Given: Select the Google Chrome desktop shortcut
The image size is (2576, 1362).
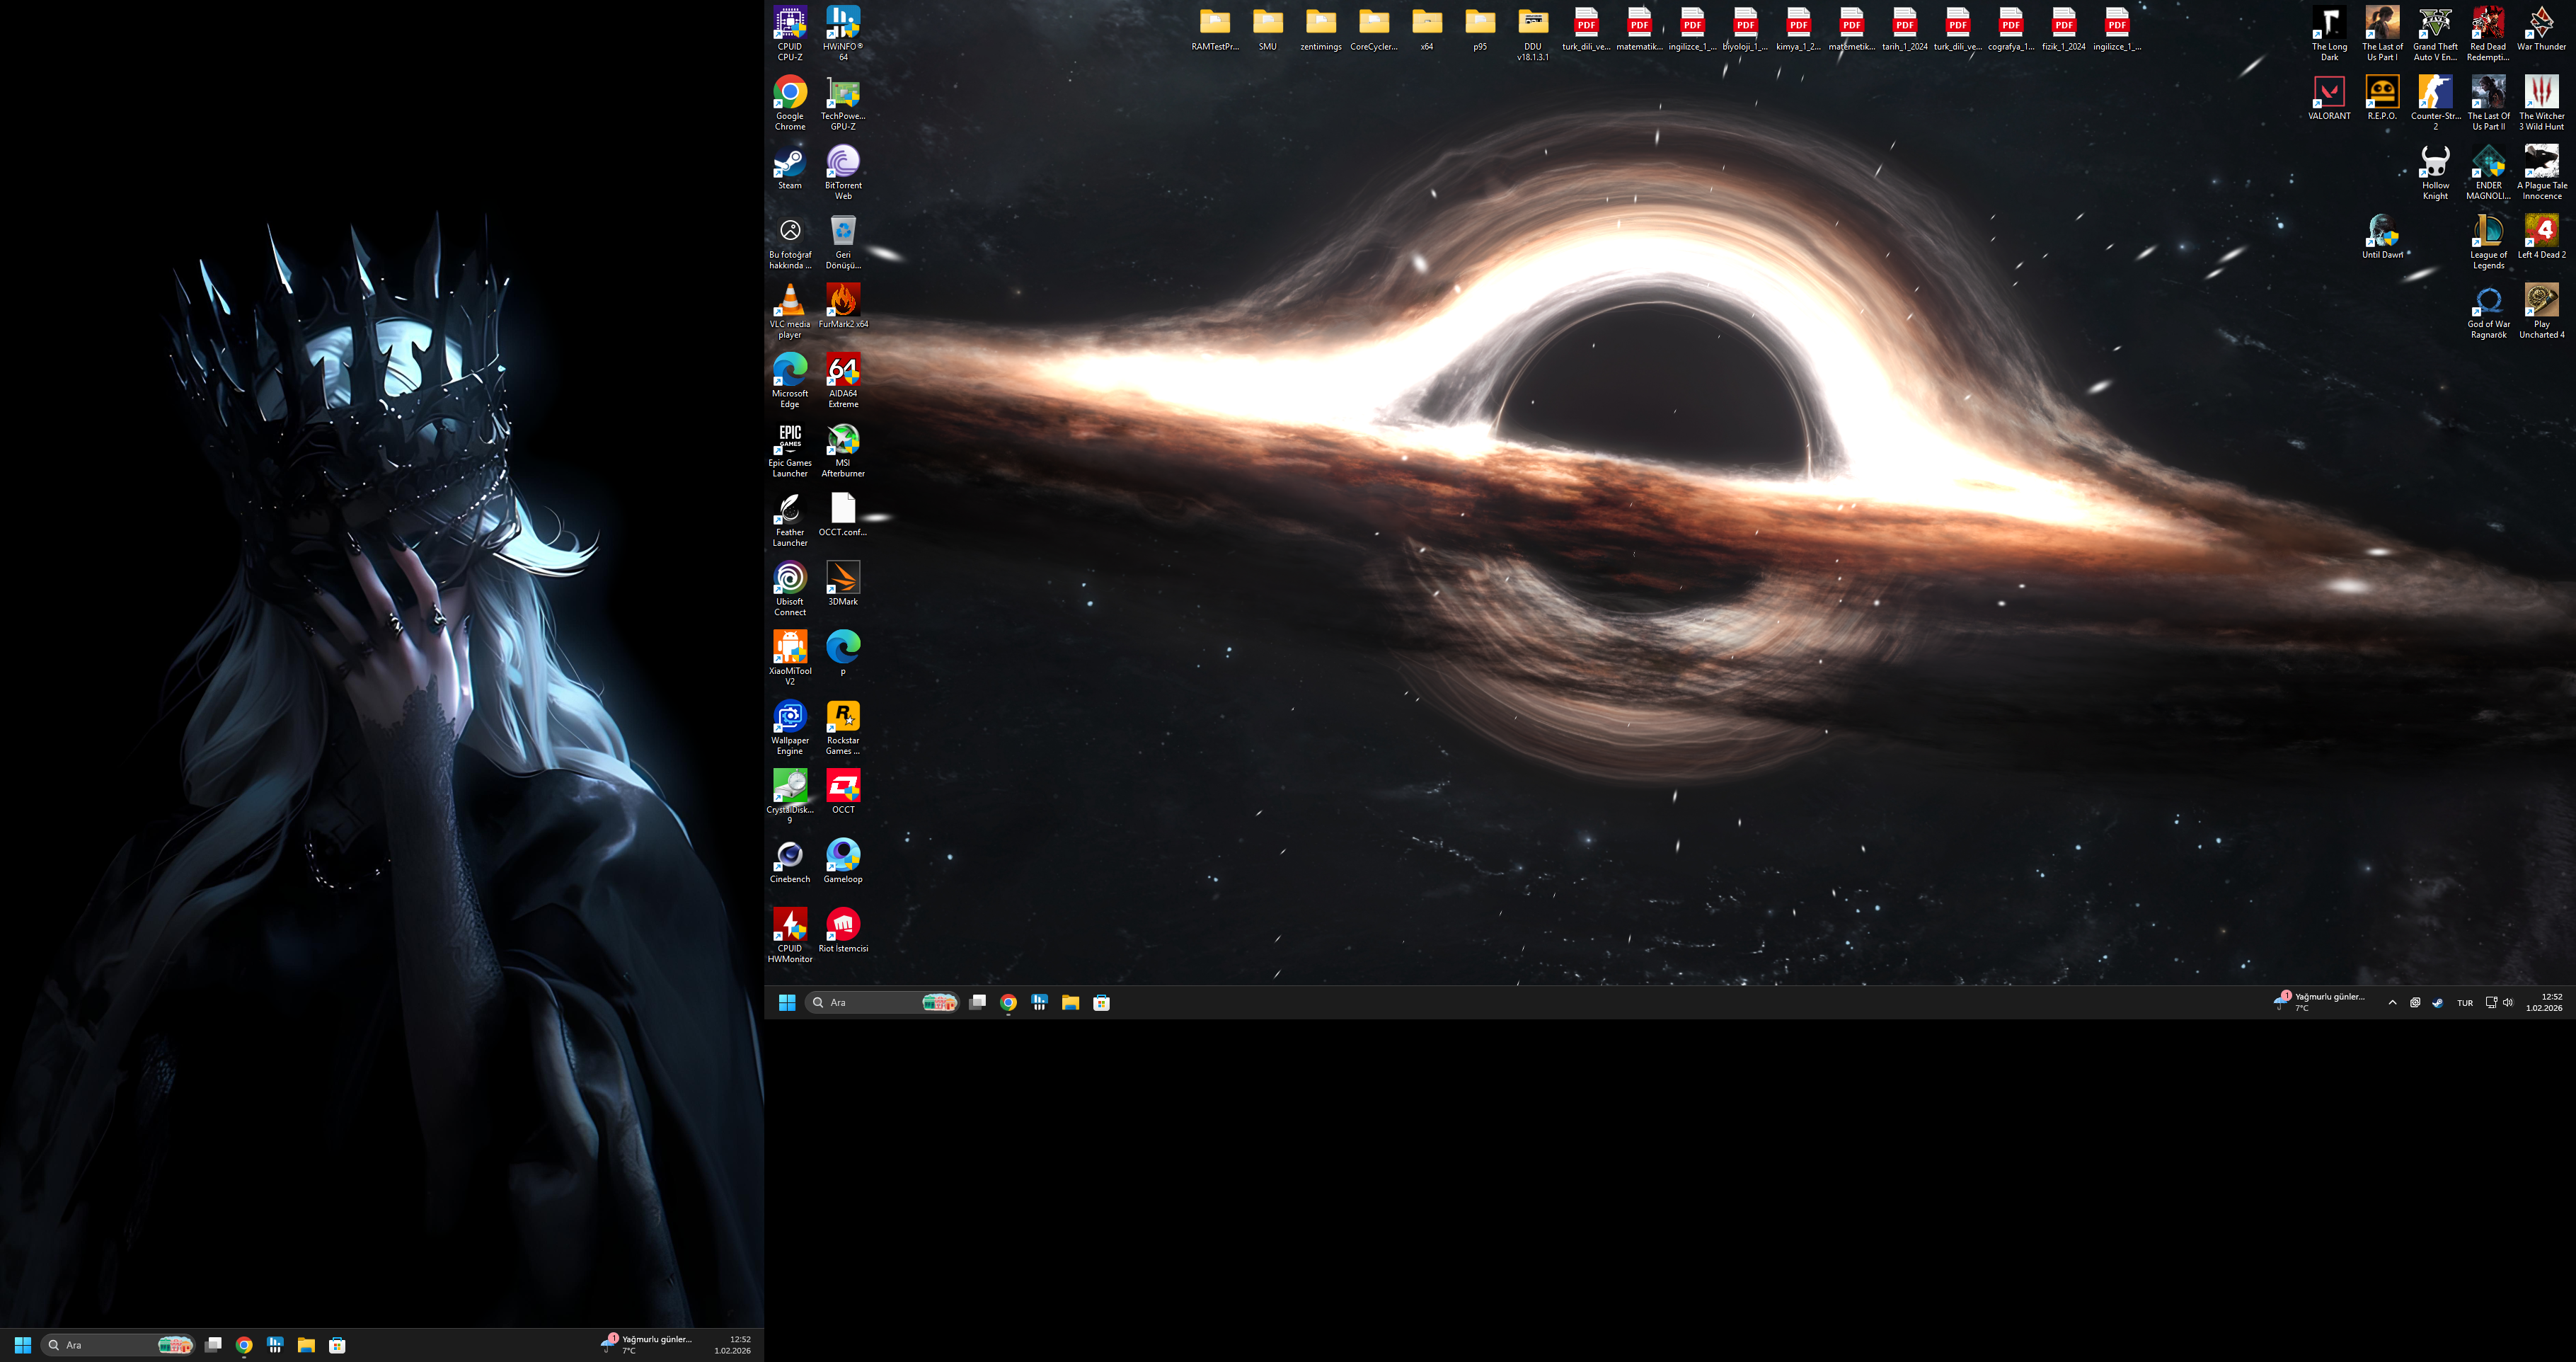Looking at the screenshot, I should click(x=790, y=103).
